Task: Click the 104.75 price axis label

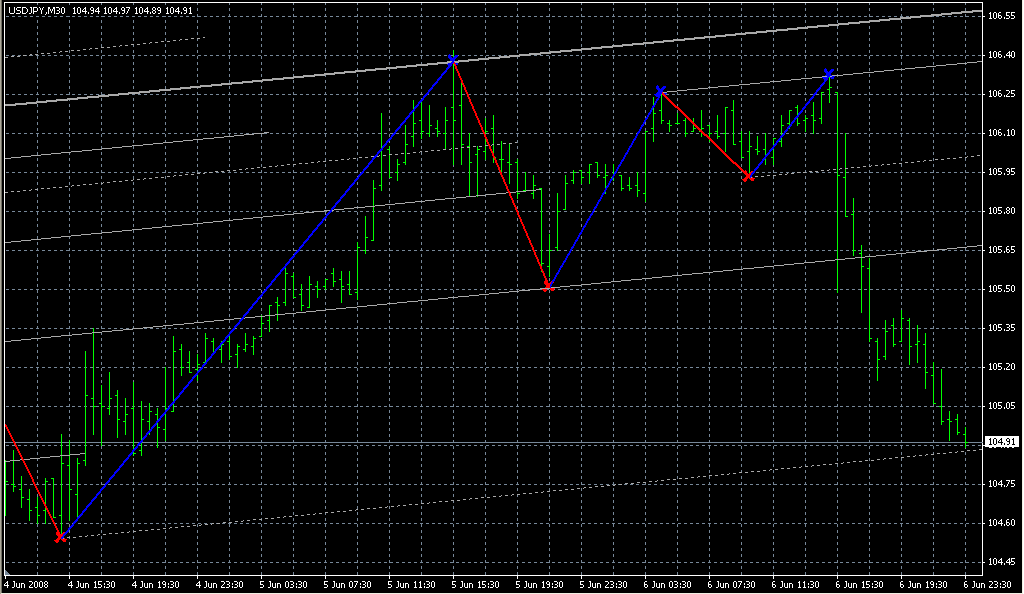Action: point(1001,484)
